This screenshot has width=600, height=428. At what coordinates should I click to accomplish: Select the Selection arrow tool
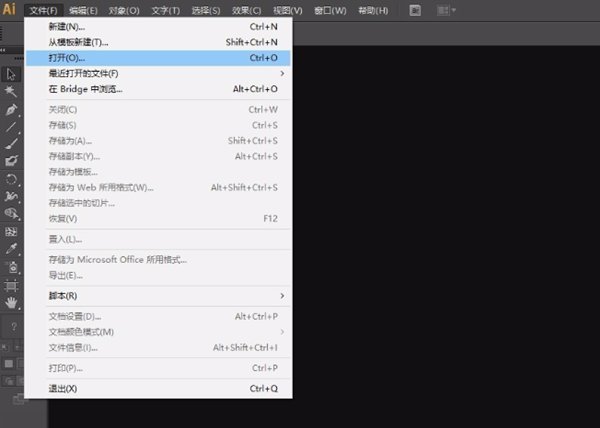tap(11, 74)
